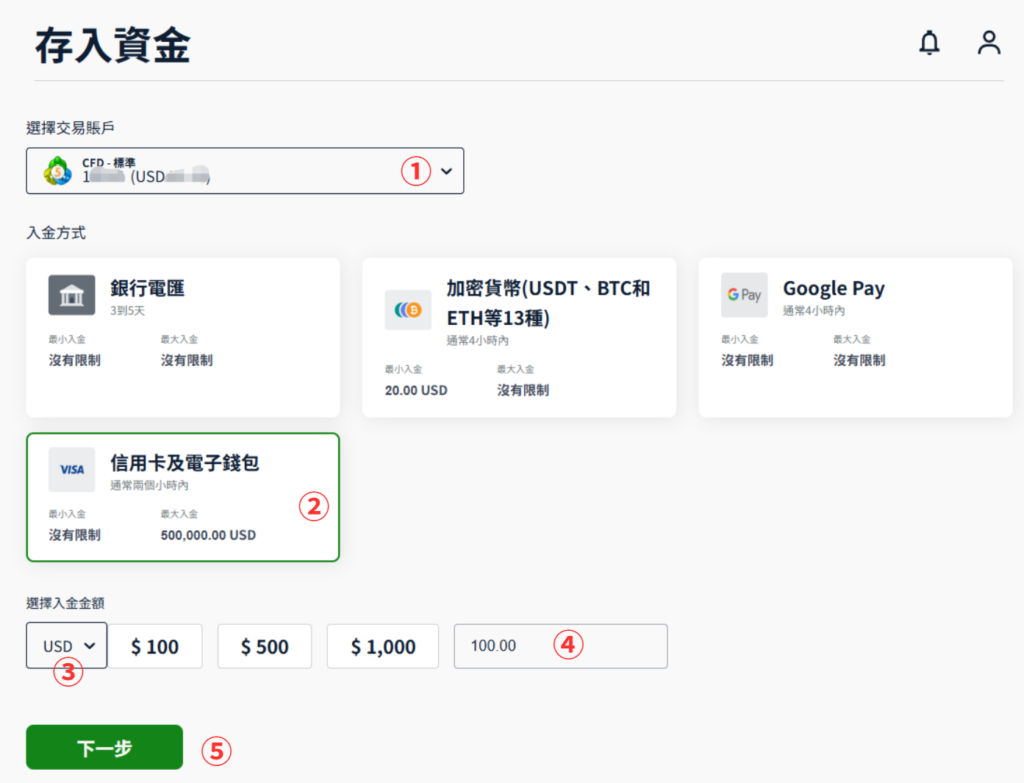The height and width of the screenshot is (783, 1024).
Task: Select the 銀行電匯 deposit method
Action: (183, 336)
